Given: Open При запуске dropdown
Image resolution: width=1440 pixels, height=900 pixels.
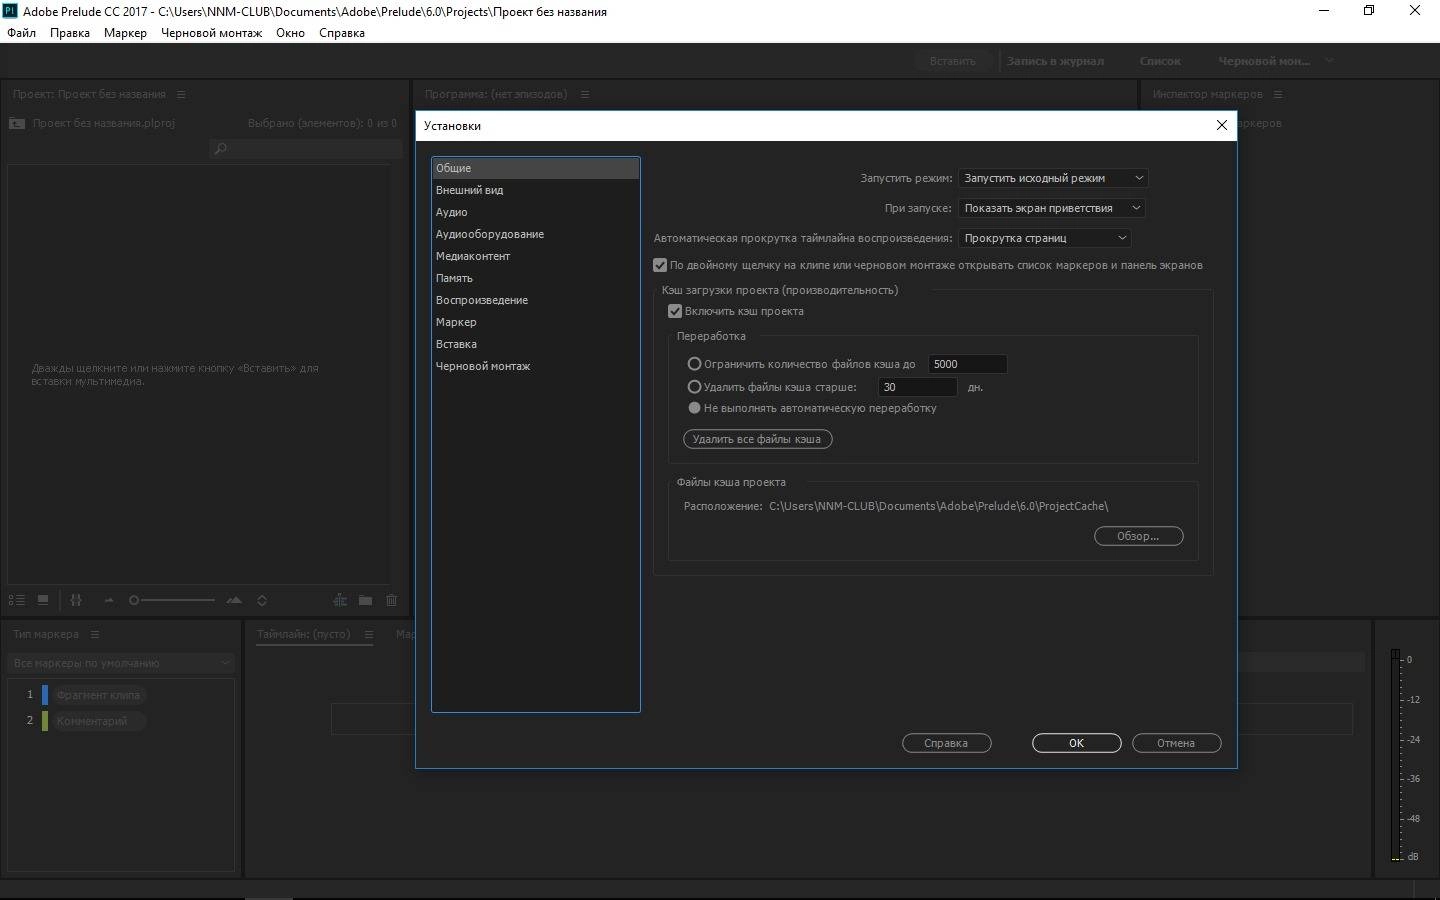Looking at the screenshot, I should pyautogui.click(x=1051, y=208).
